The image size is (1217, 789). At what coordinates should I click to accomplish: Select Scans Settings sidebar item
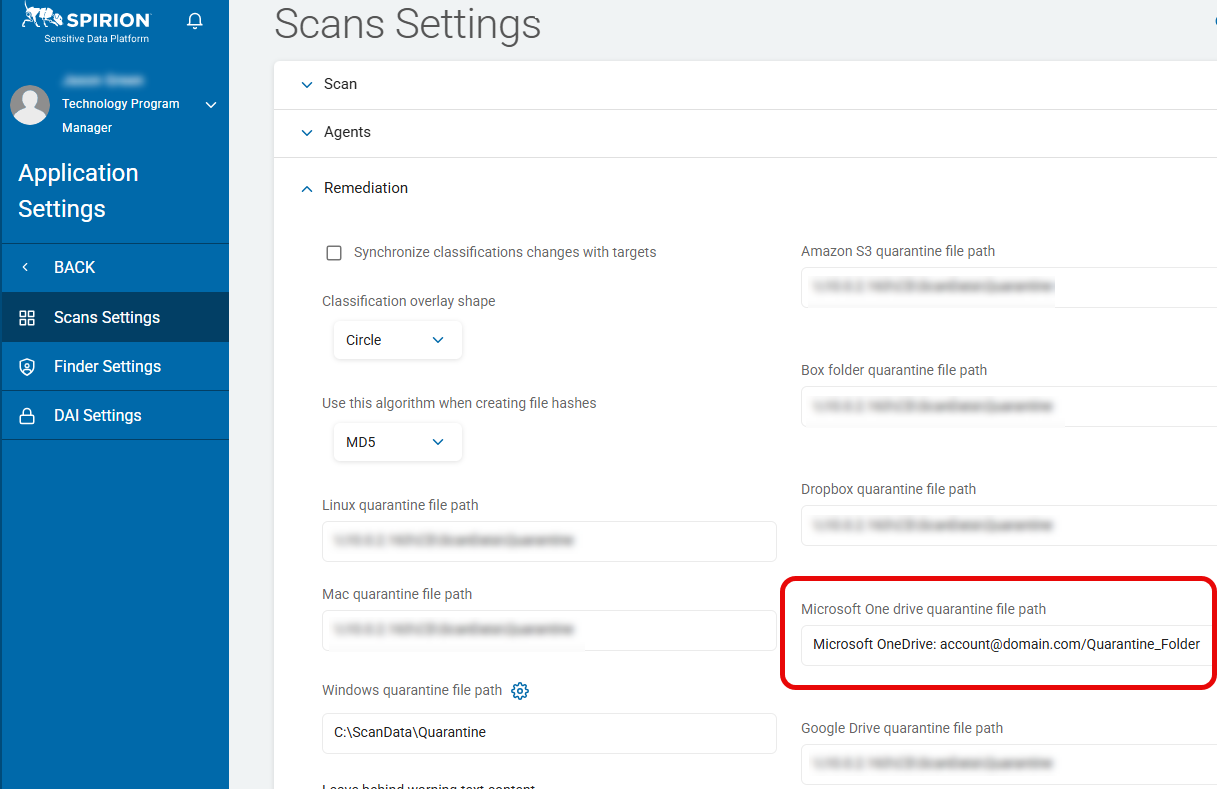pyautogui.click(x=115, y=317)
